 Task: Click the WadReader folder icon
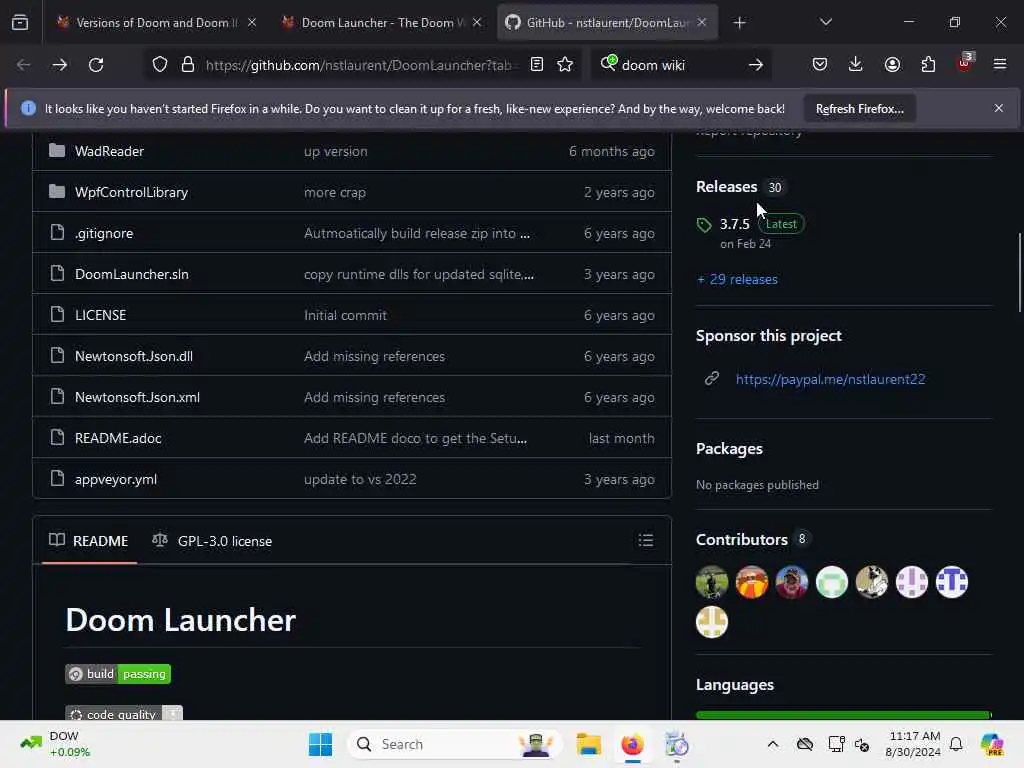(x=57, y=151)
